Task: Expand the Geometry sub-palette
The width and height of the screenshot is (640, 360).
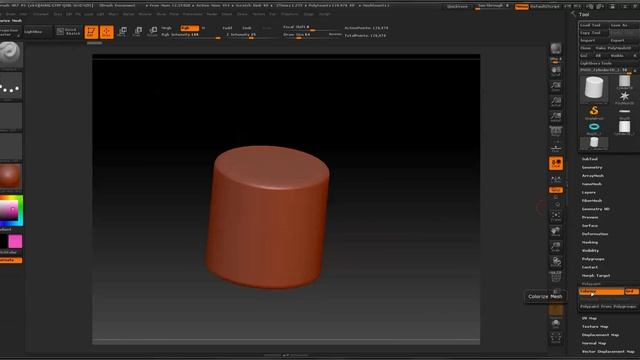Action: (592, 167)
